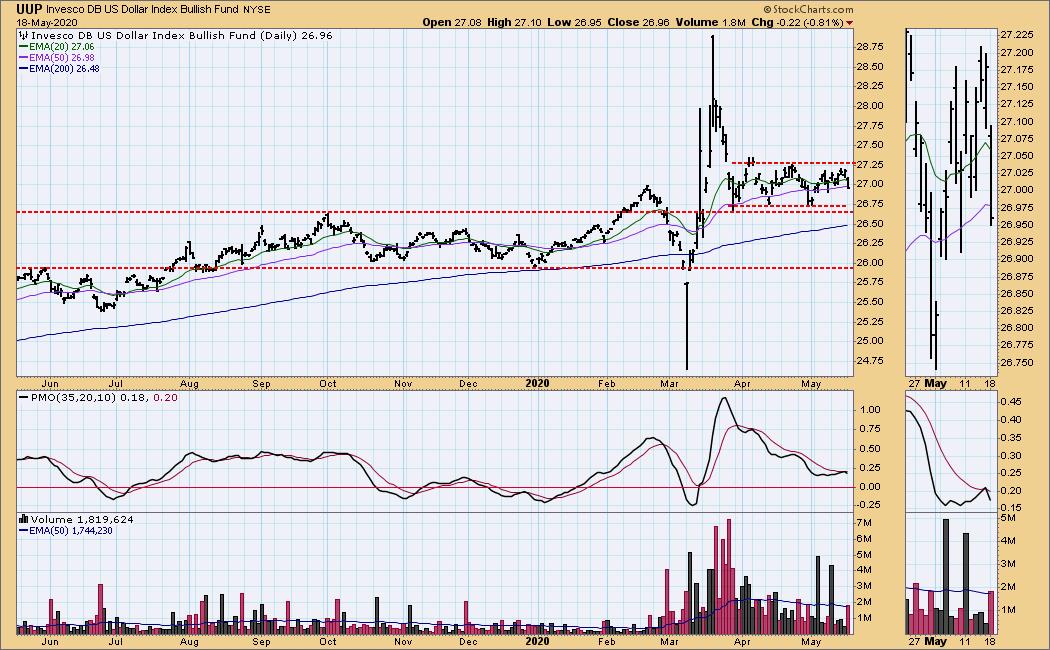Screen dimensions: 1050x650
Task: Click the EMA(200) 26.48 legend entry
Action: [64, 68]
